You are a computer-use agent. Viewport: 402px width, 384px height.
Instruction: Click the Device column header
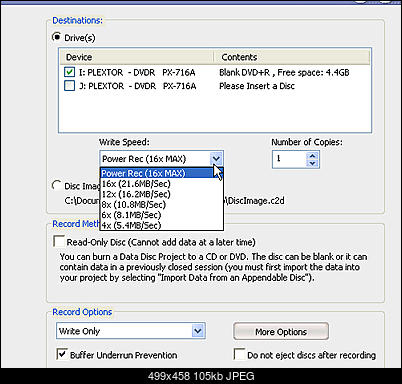[x=137, y=57]
